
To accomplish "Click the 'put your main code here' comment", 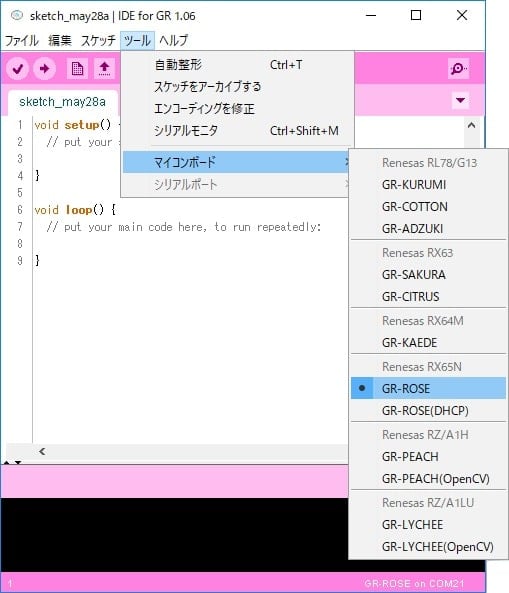I will pos(183,227).
